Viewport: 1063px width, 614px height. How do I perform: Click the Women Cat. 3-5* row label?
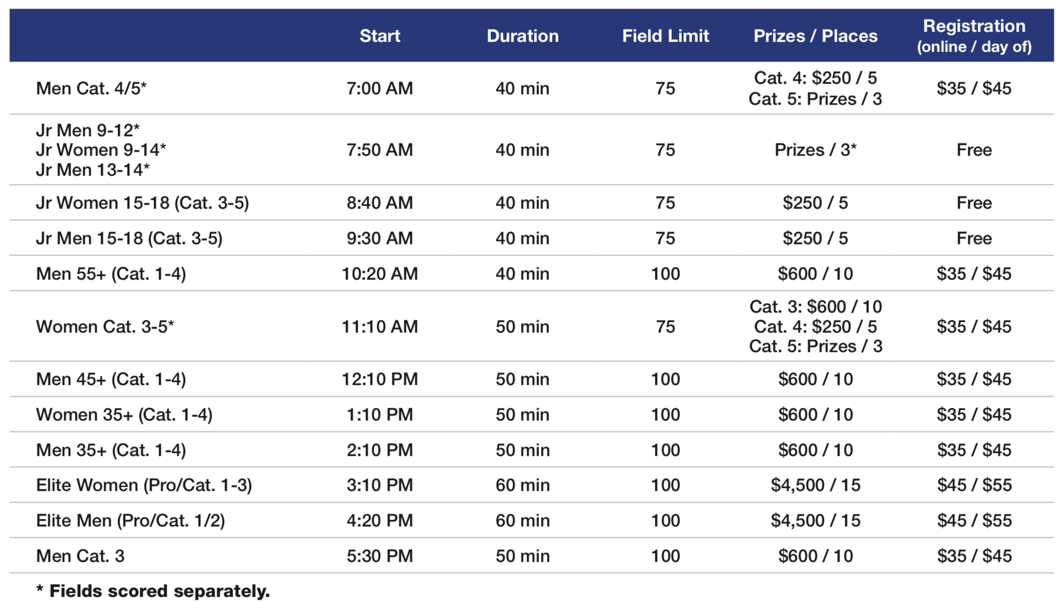(x=105, y=327)
